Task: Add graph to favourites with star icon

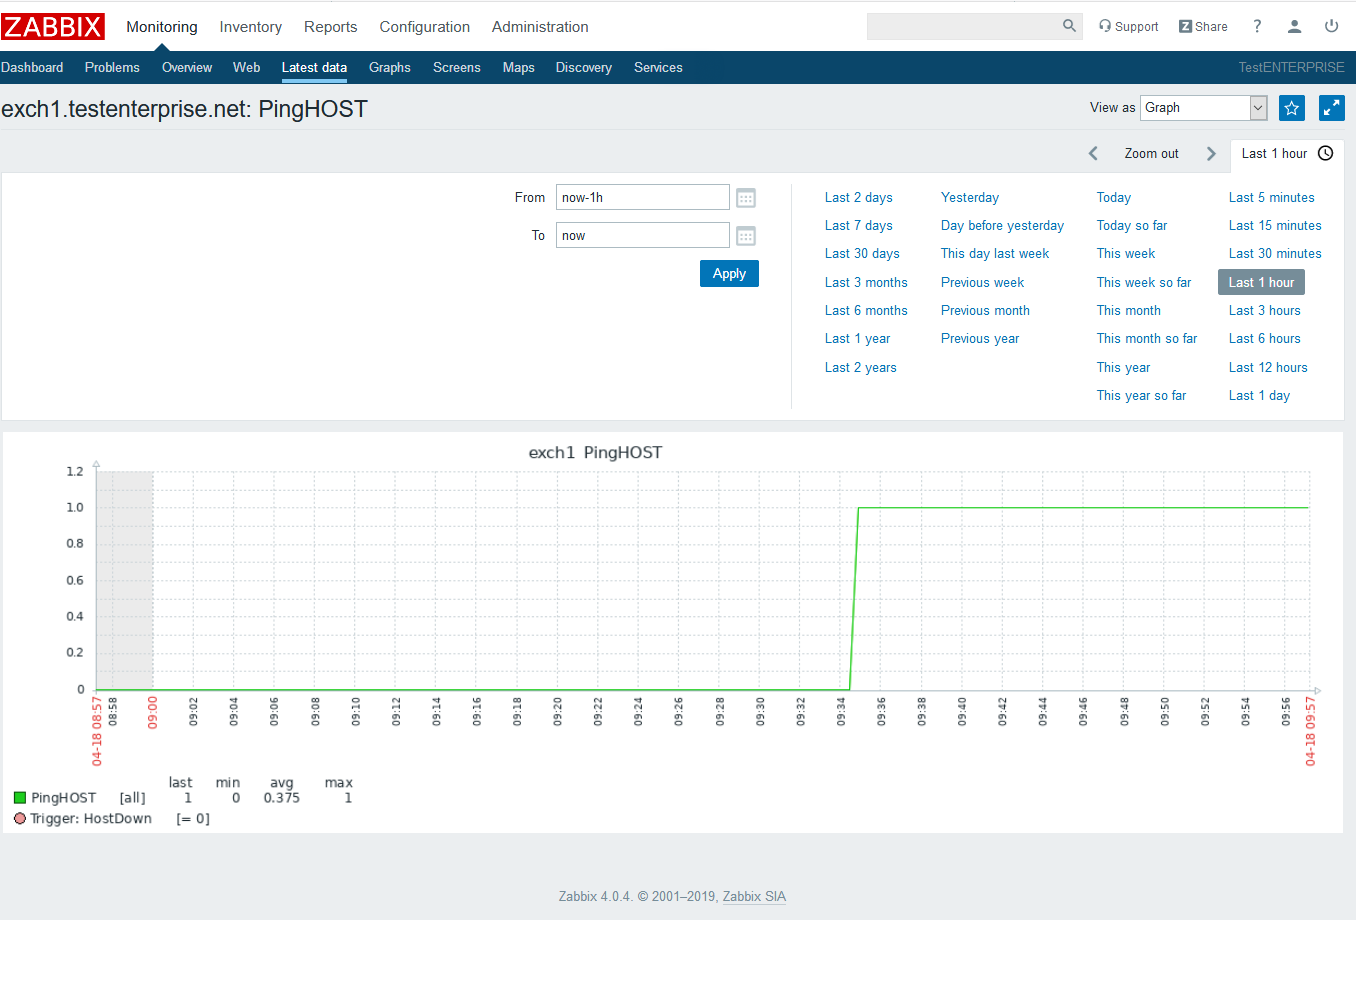Action: pos(1291,108)
